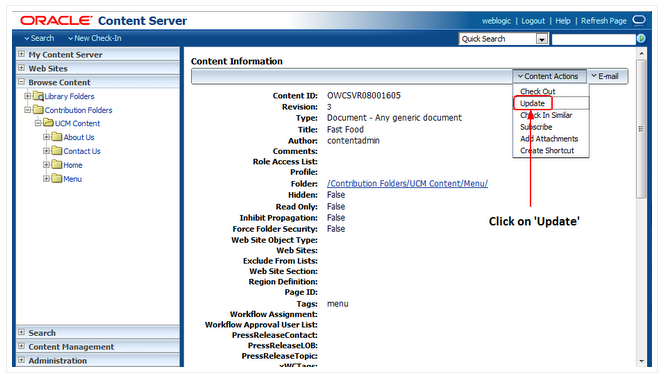Collapse the Contribution Folders node

point(27,110)
